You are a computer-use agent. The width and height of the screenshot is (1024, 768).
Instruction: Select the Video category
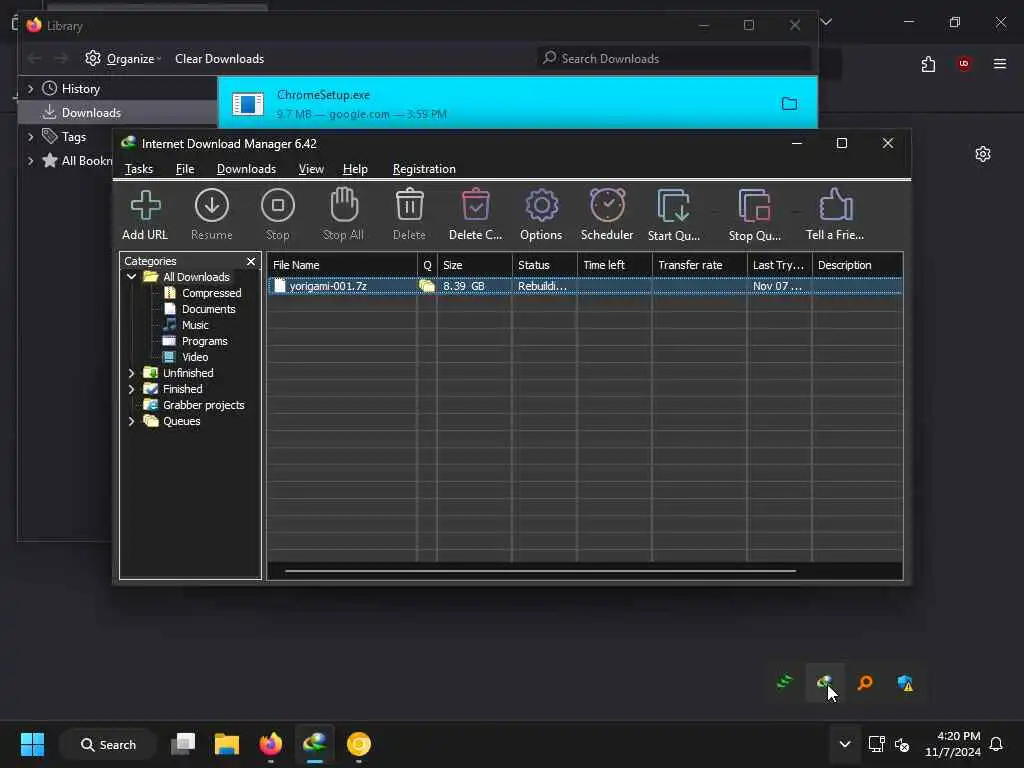point(195,357)
